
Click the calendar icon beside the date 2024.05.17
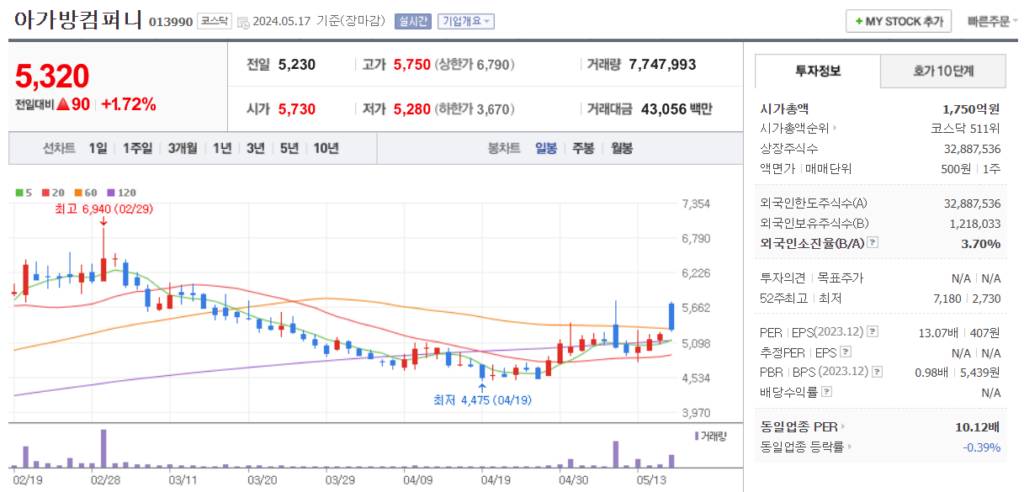click(x=243, y=22)
